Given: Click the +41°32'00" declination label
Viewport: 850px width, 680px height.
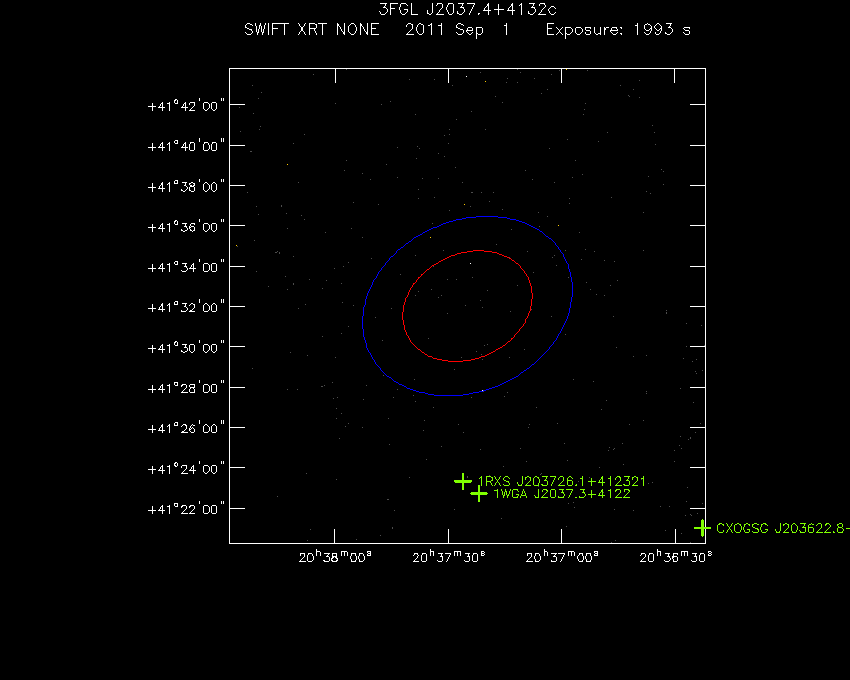Looking at the screenshot, I should pos(186,307).
